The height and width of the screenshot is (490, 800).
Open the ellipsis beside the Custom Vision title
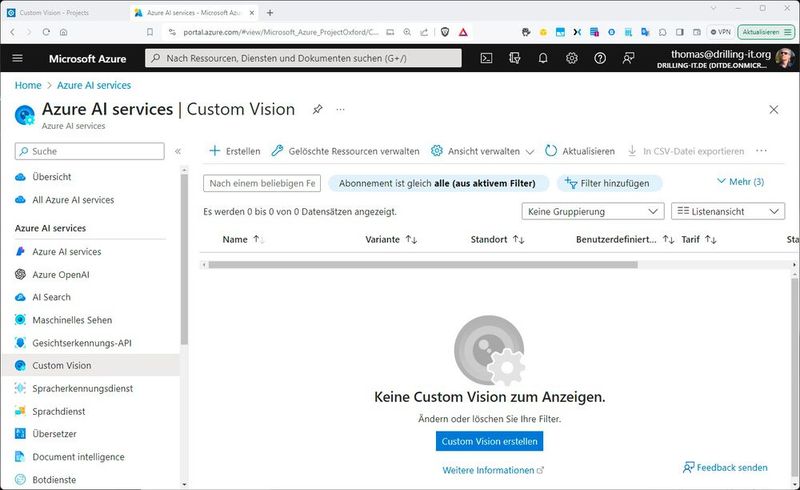[340, 109]
